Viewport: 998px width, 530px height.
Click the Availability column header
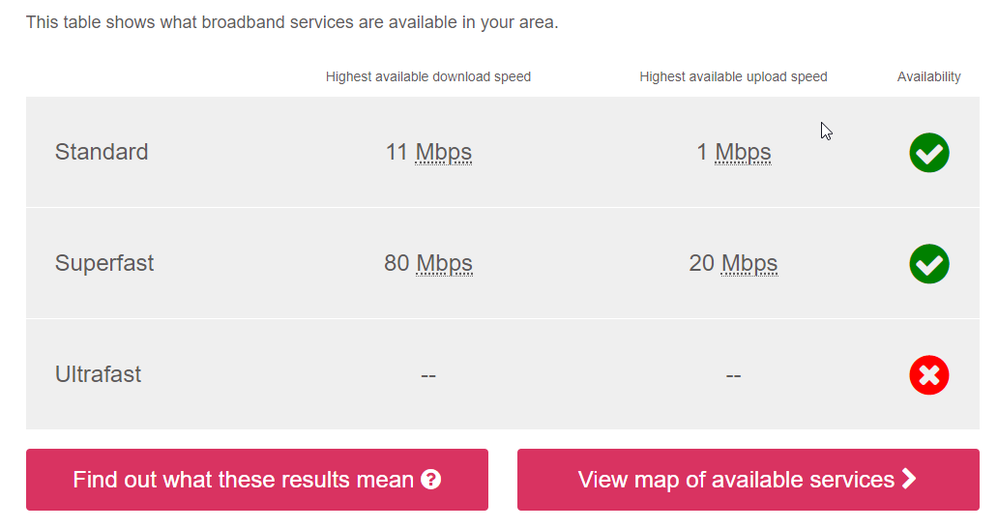(929, 77)
